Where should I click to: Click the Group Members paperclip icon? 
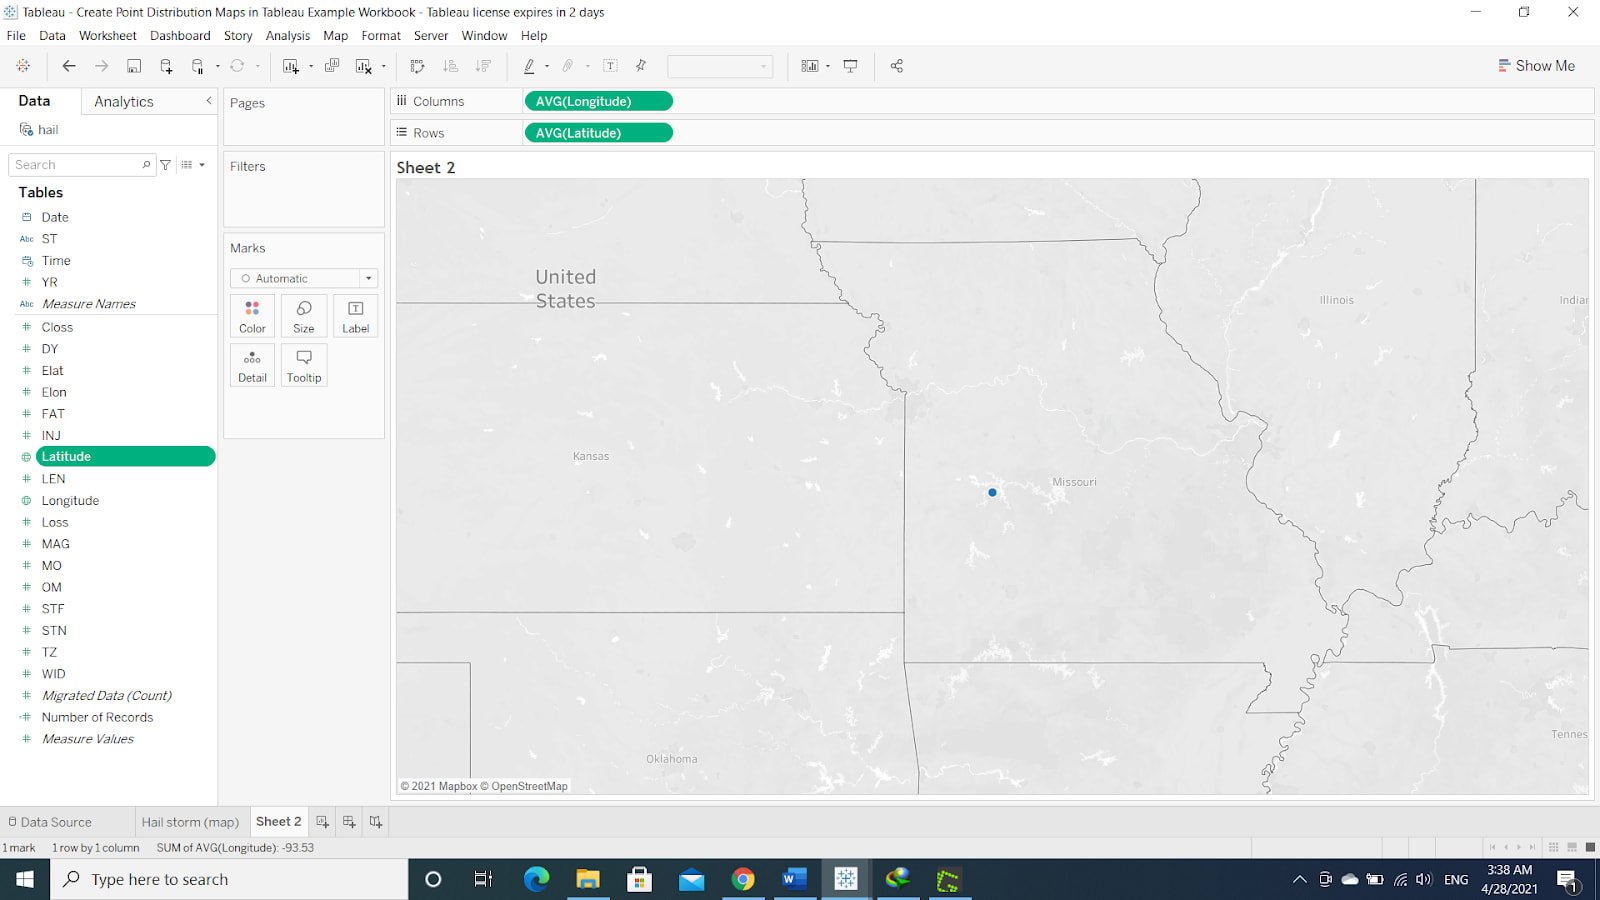[x=568, y=66]
